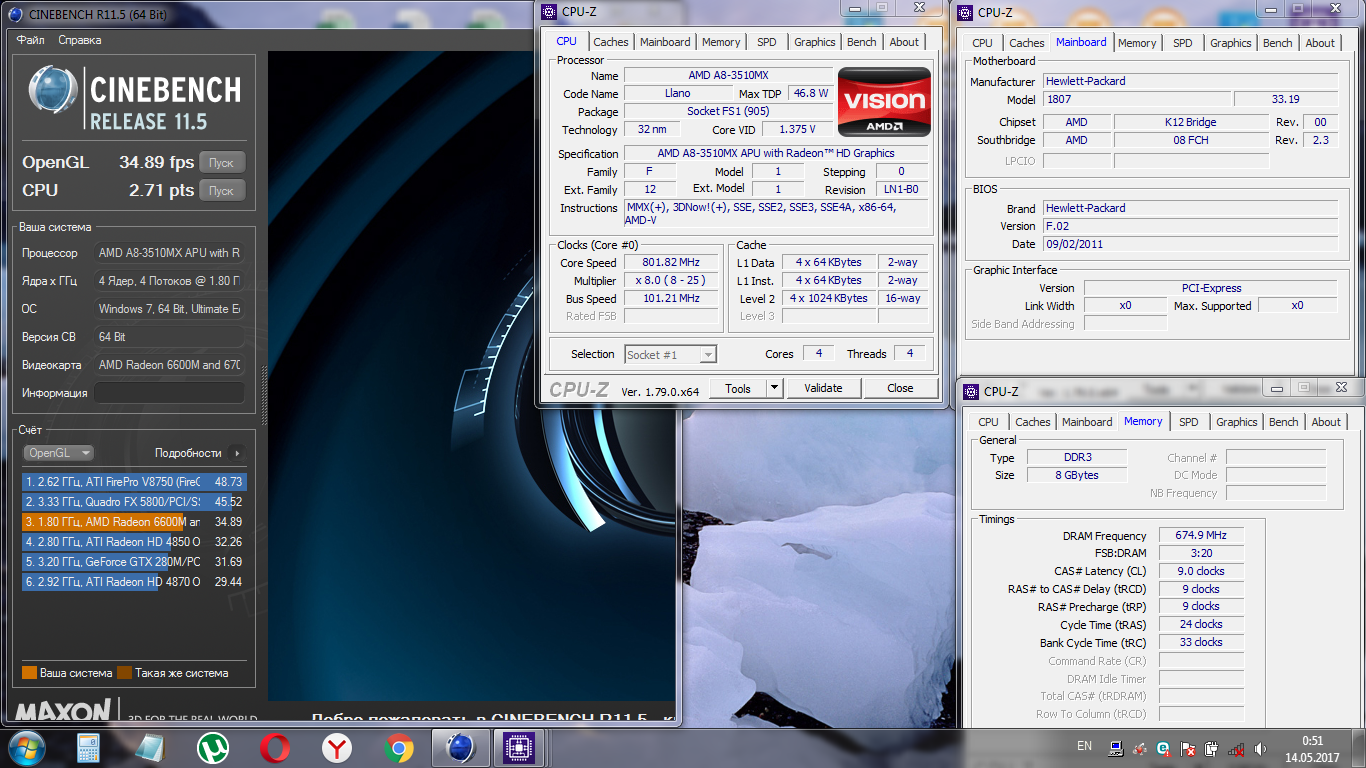Click the Cycle Time value 24 clocks

(1201, 624)
